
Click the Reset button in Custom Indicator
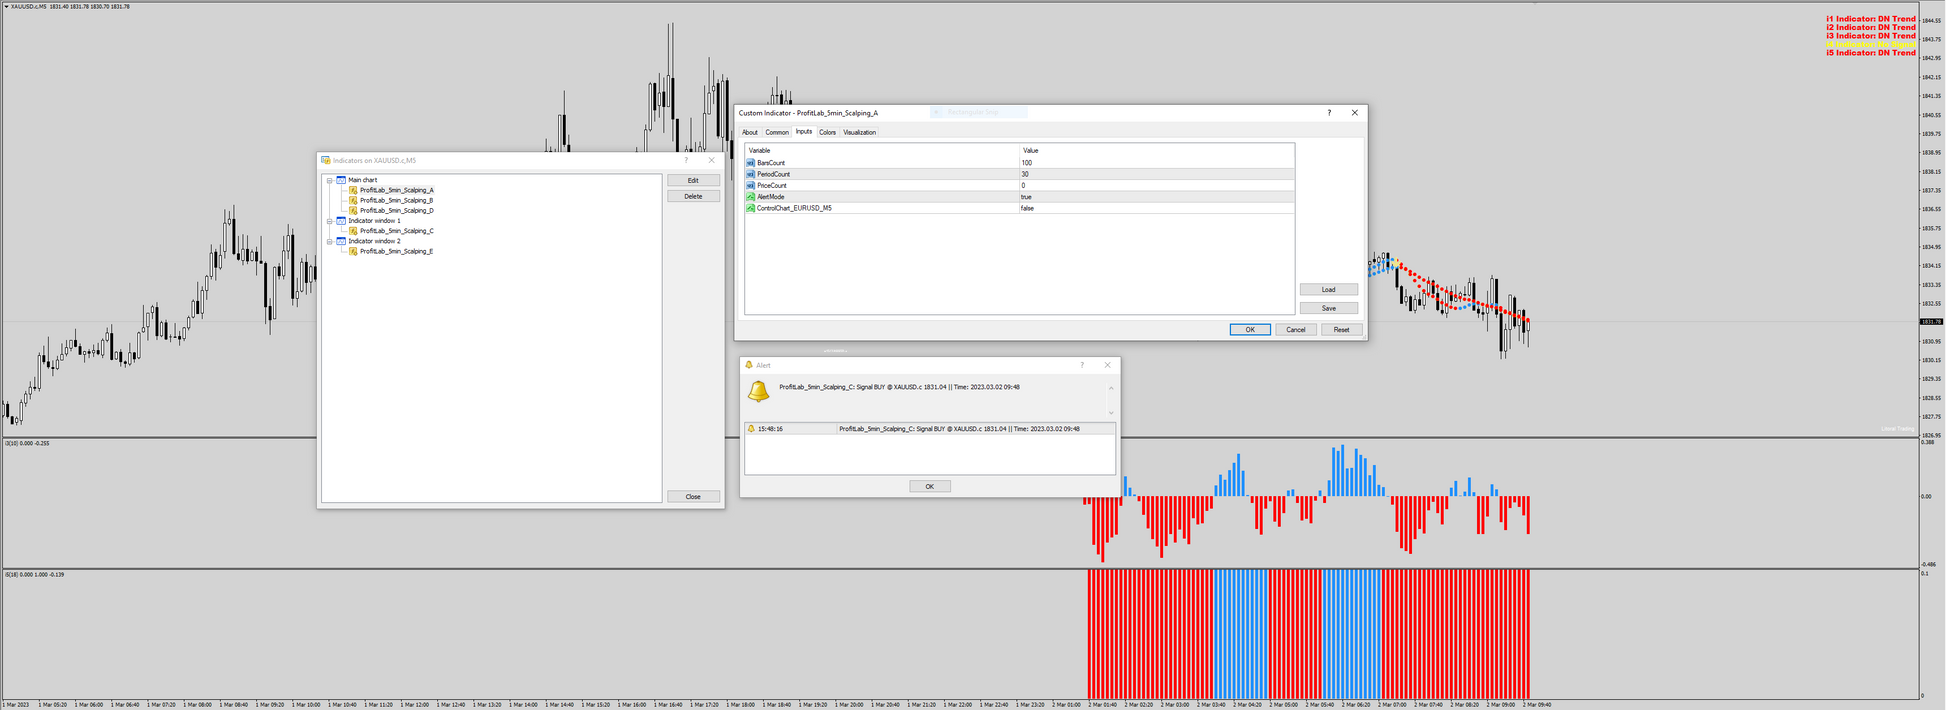pos(1341,330)
